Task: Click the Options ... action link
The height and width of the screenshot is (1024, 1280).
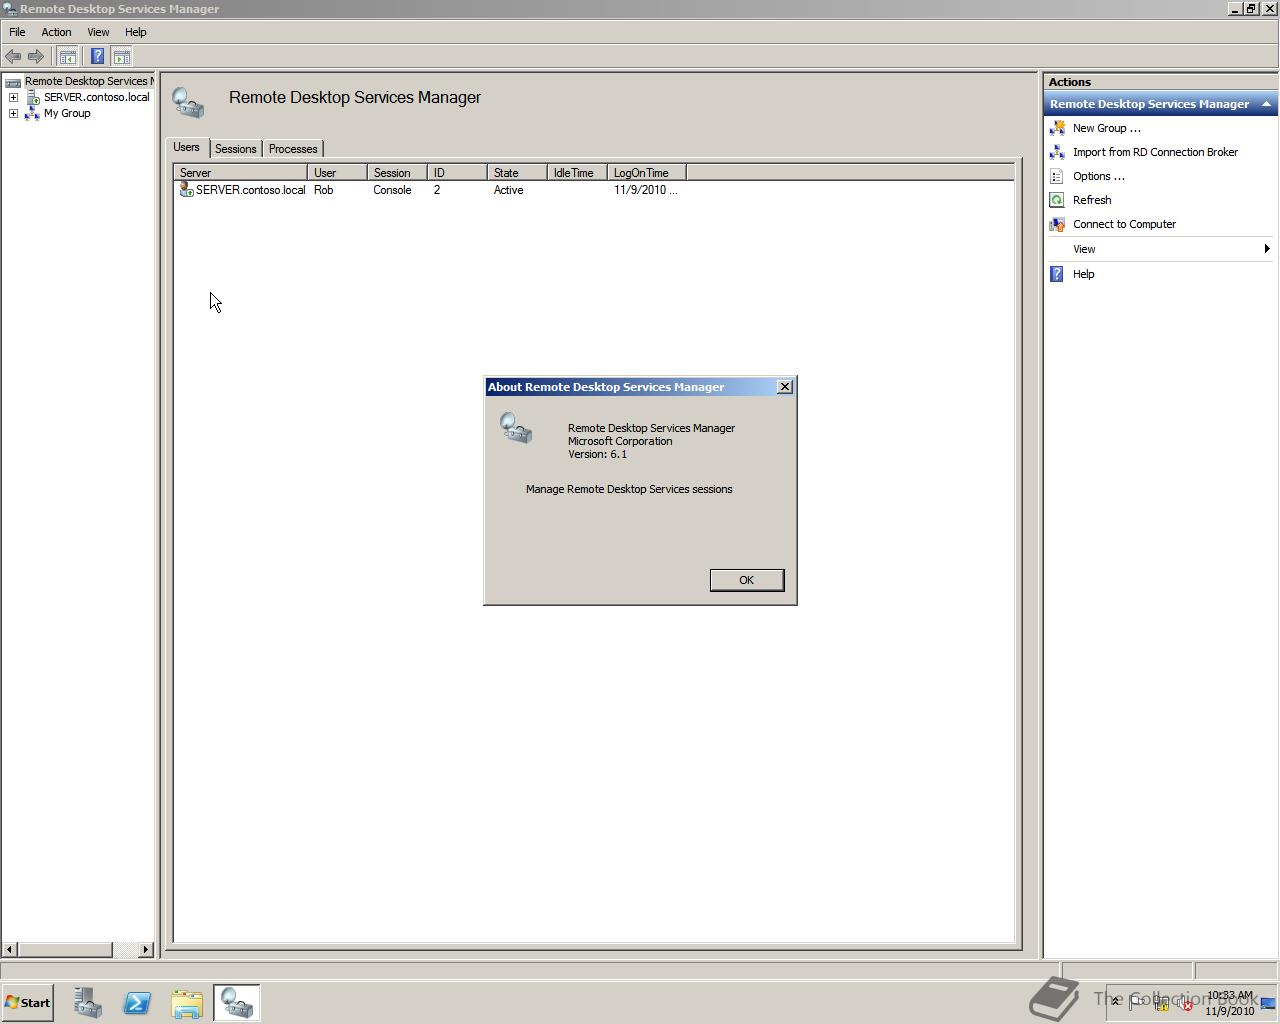Action: pyautogui.click(x=1098, y=176)
